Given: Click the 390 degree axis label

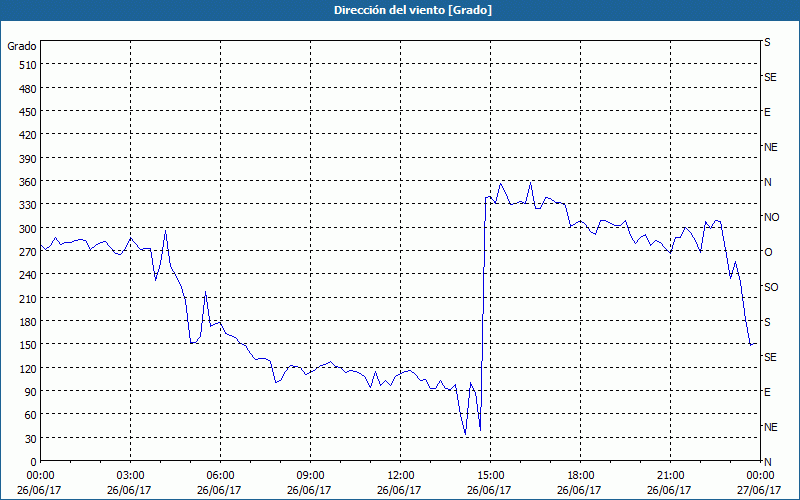Looking at the screenshot, I should (28, 159).
